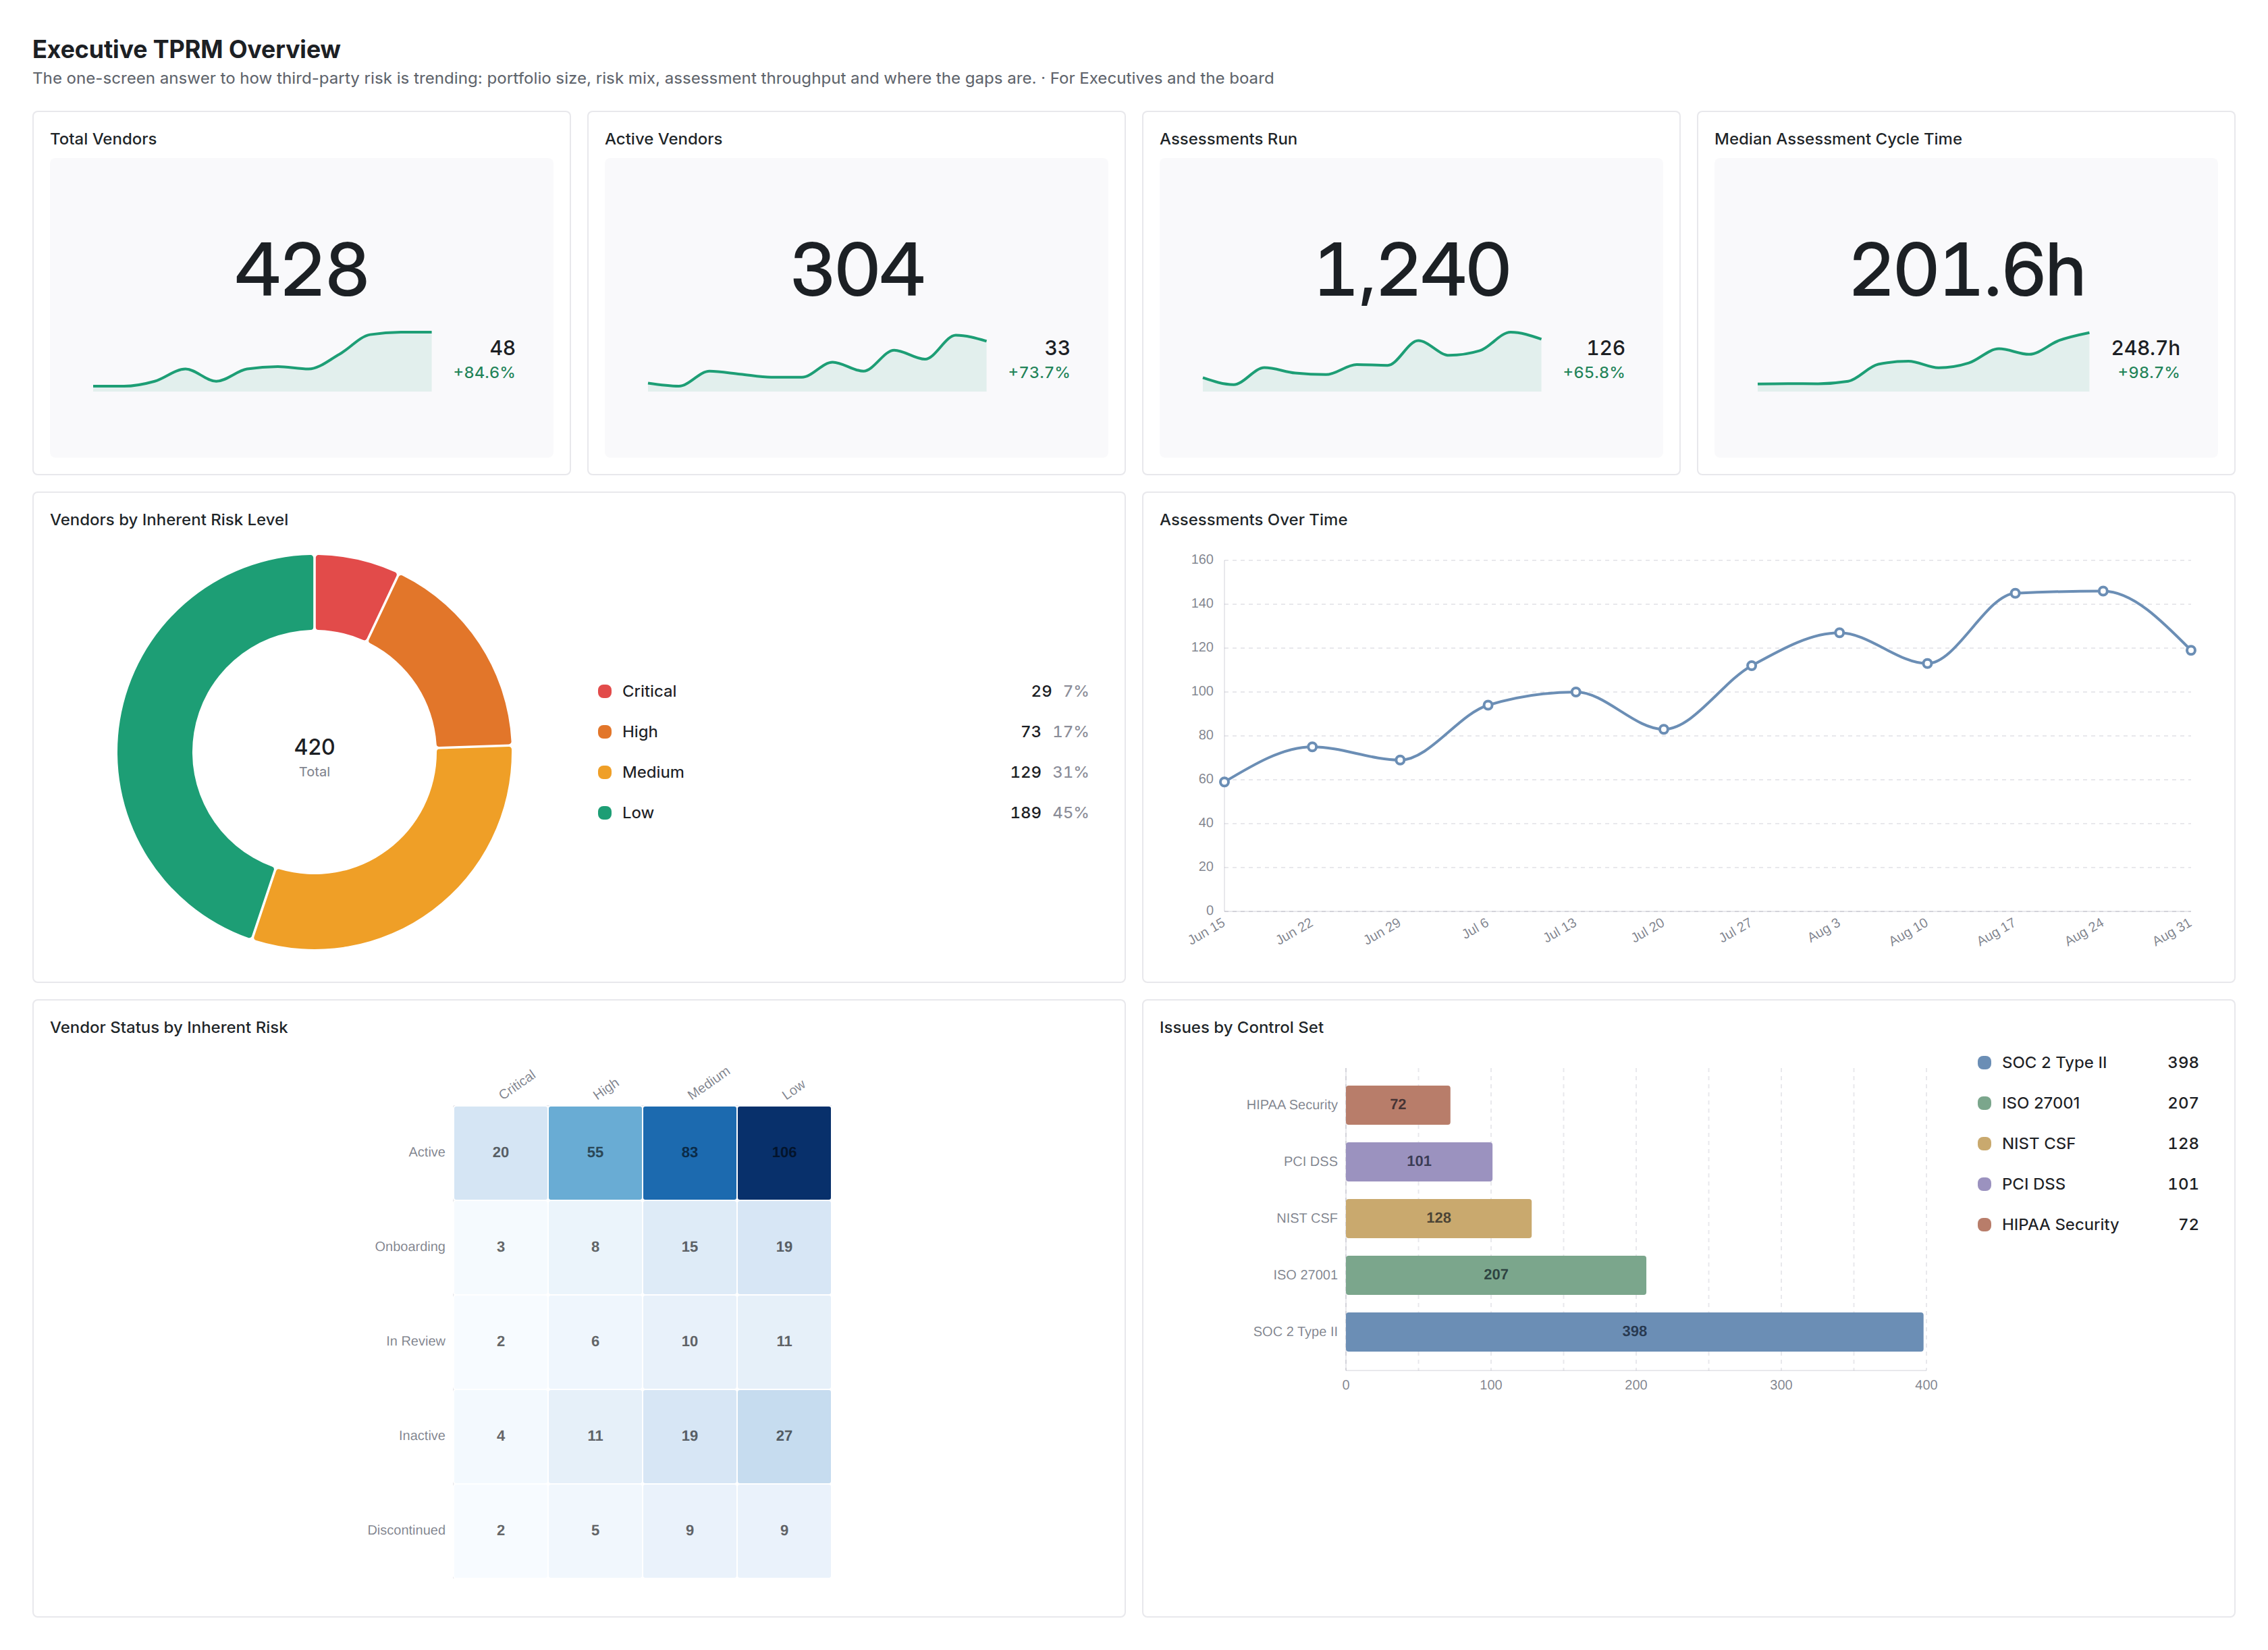This screenshot has width=2268, height=1650.
Task: Click the Assessments Run sparkline
Action: (x=1371, y=360)
